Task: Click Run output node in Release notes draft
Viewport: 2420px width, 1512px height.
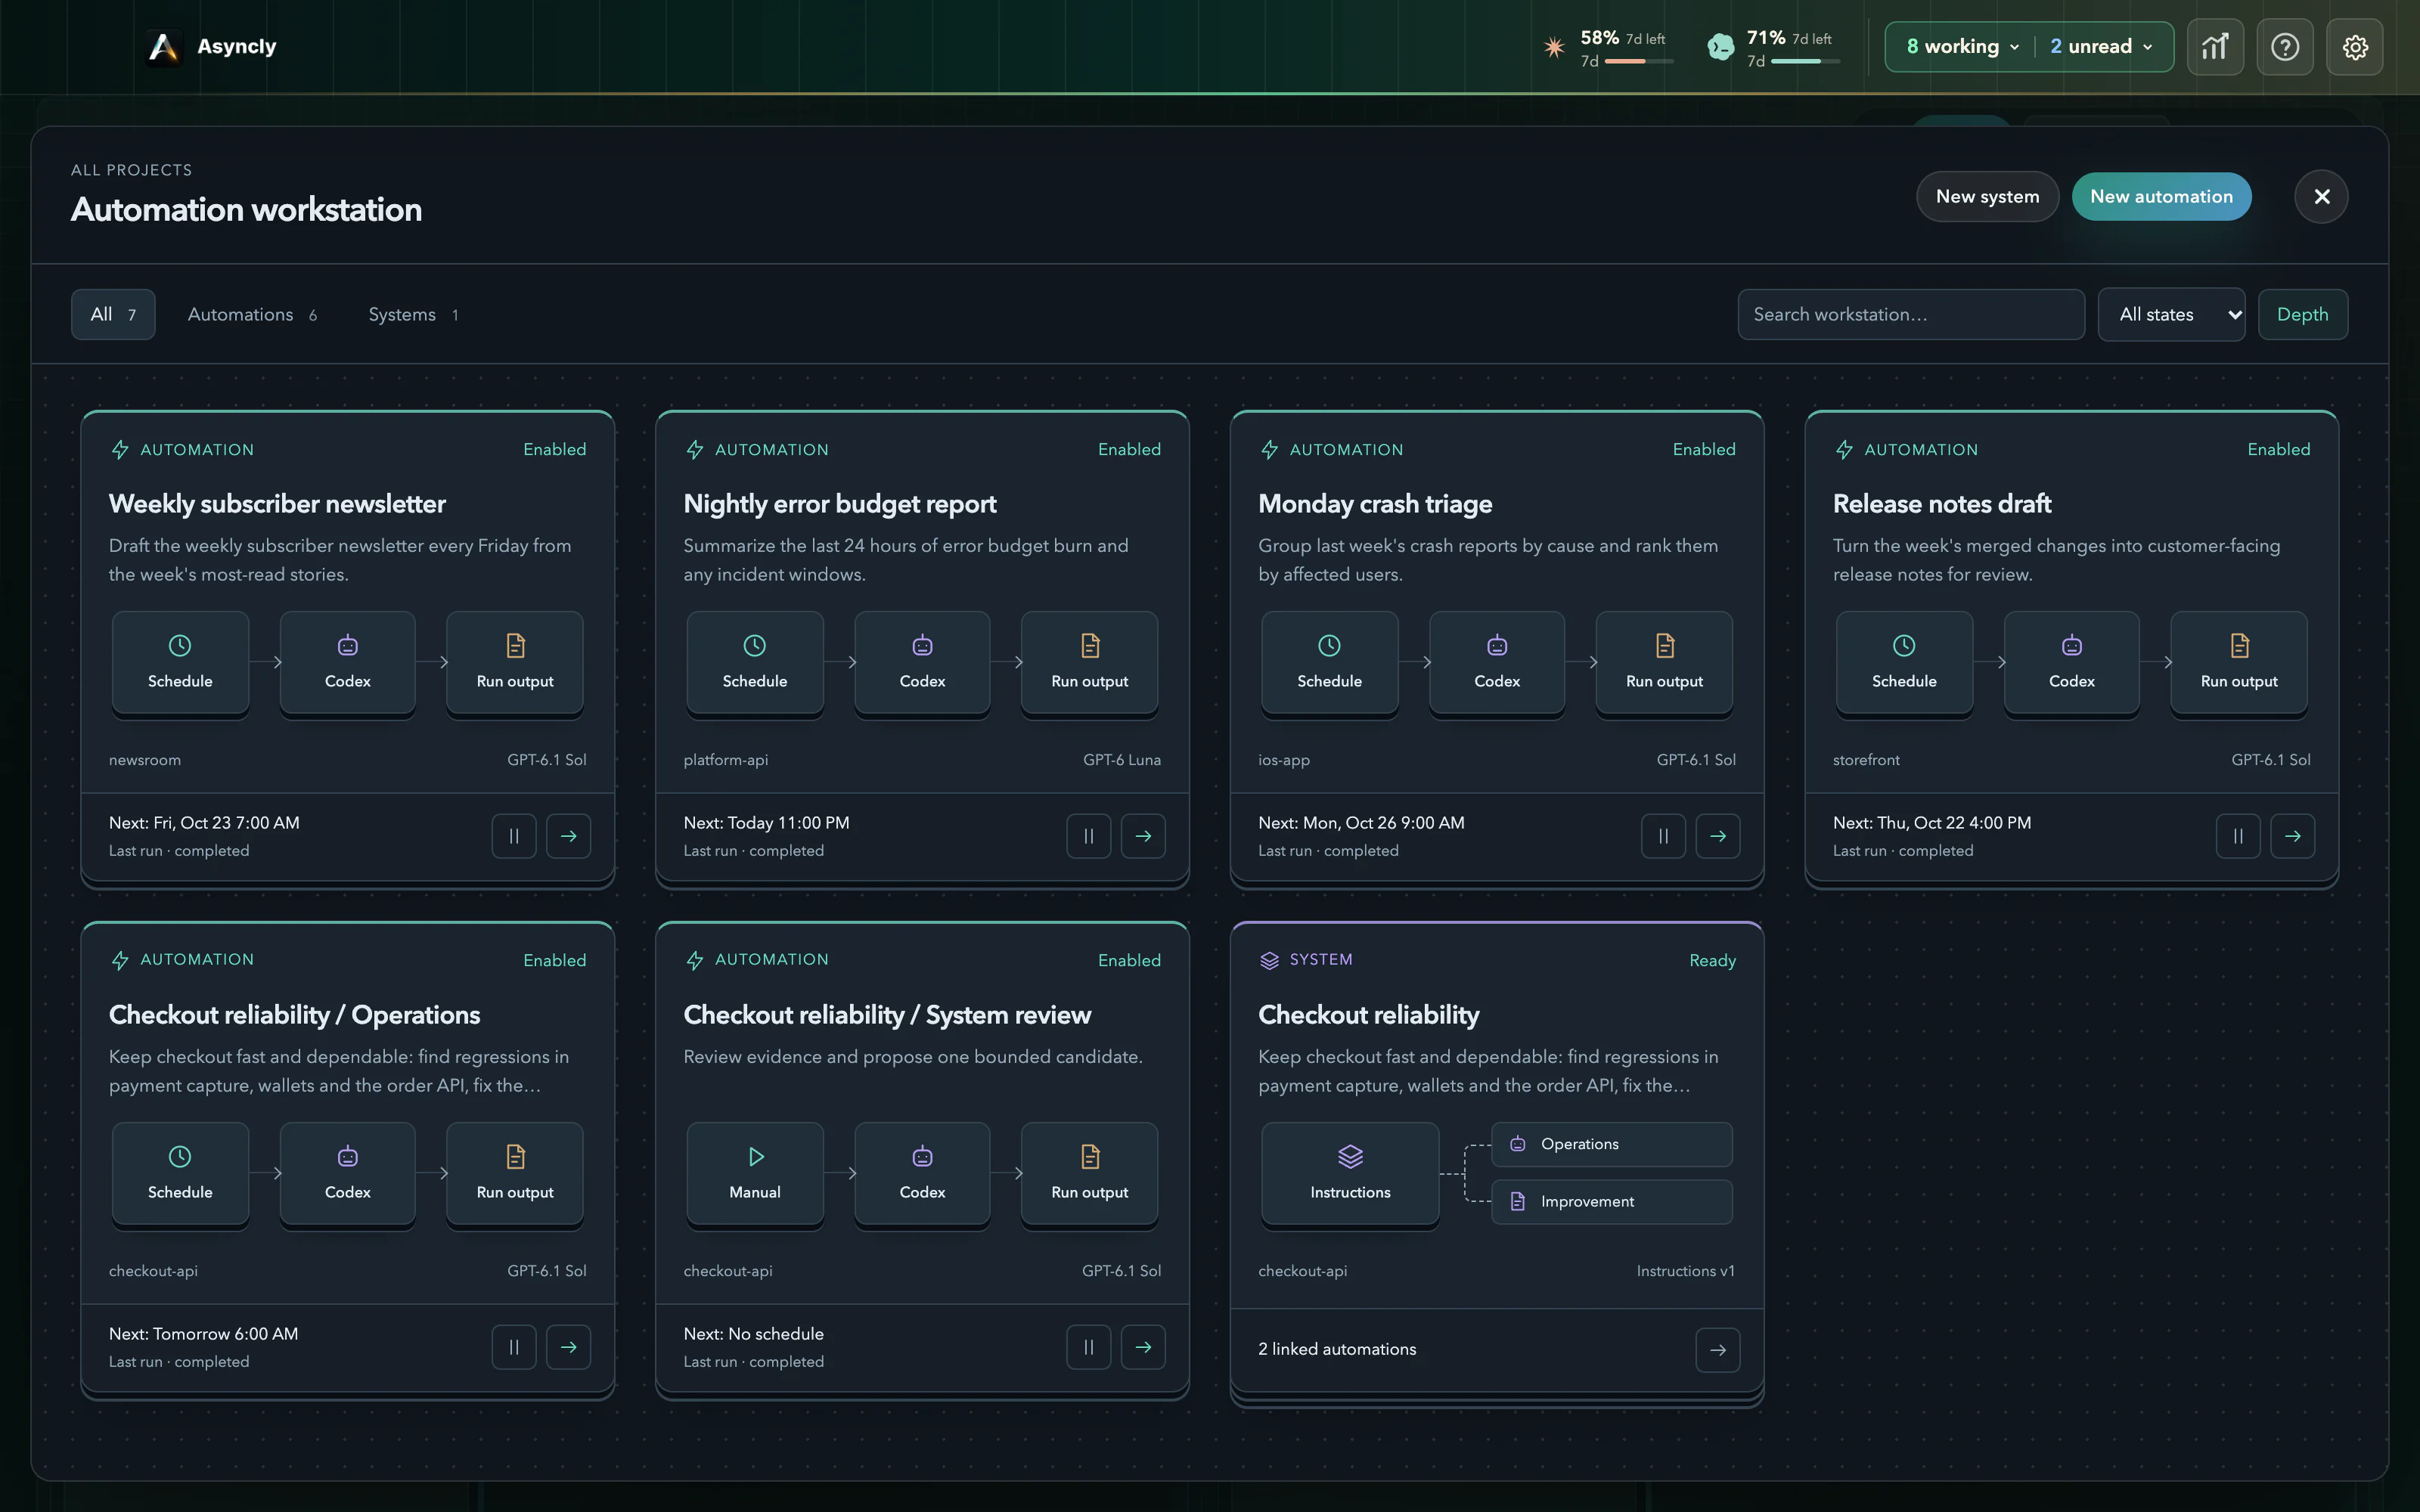Action: point(2239,662)
